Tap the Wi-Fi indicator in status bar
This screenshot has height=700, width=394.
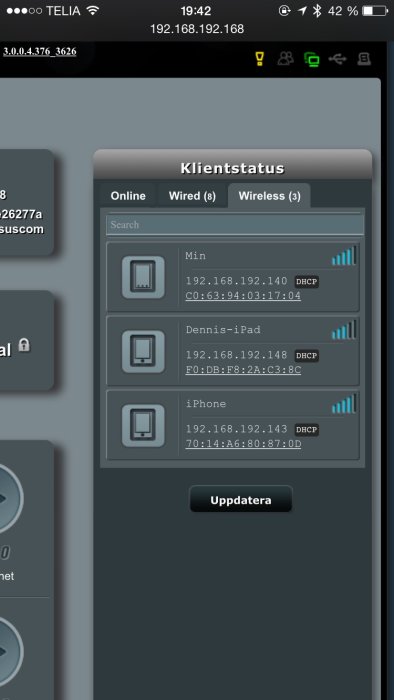[92, 10]
